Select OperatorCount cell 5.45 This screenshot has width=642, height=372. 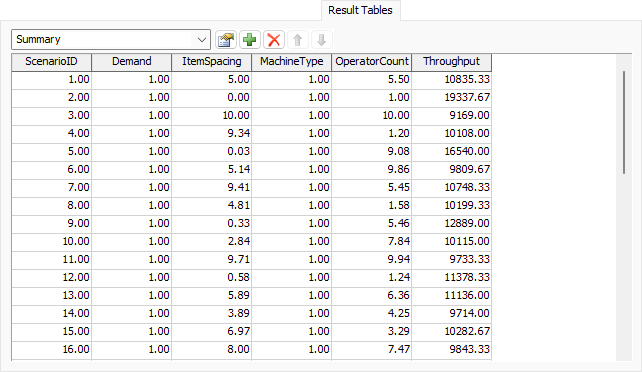372,187
